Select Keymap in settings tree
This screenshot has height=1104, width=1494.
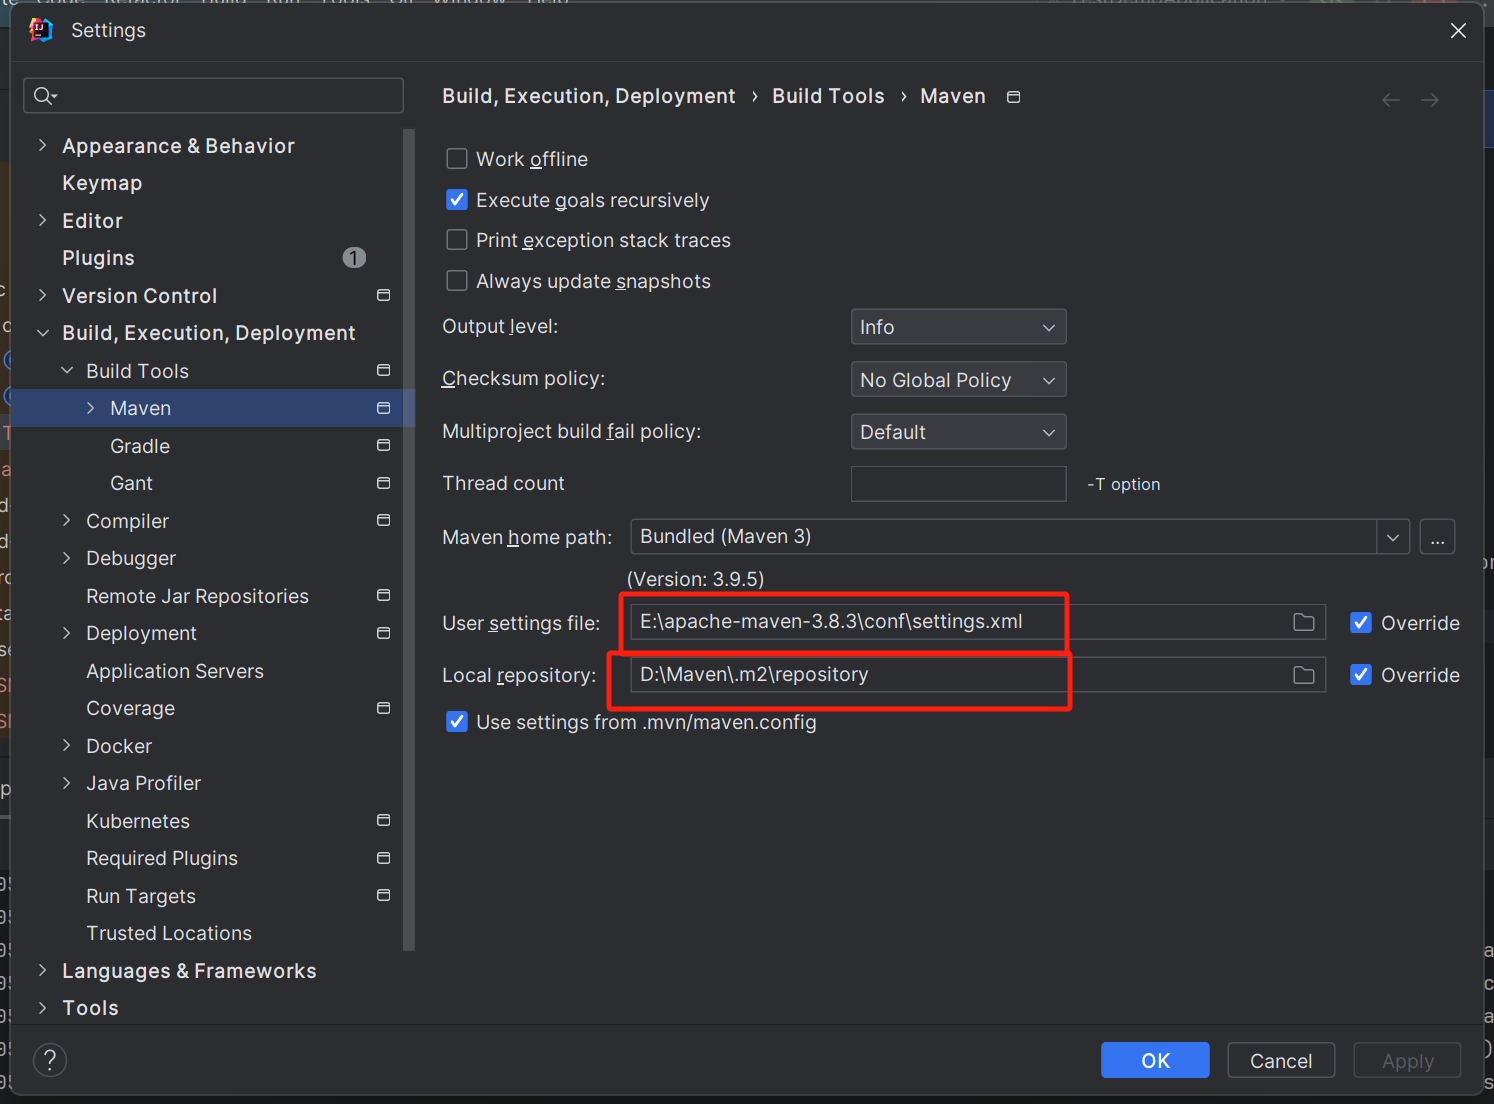(x=102, y=183)
